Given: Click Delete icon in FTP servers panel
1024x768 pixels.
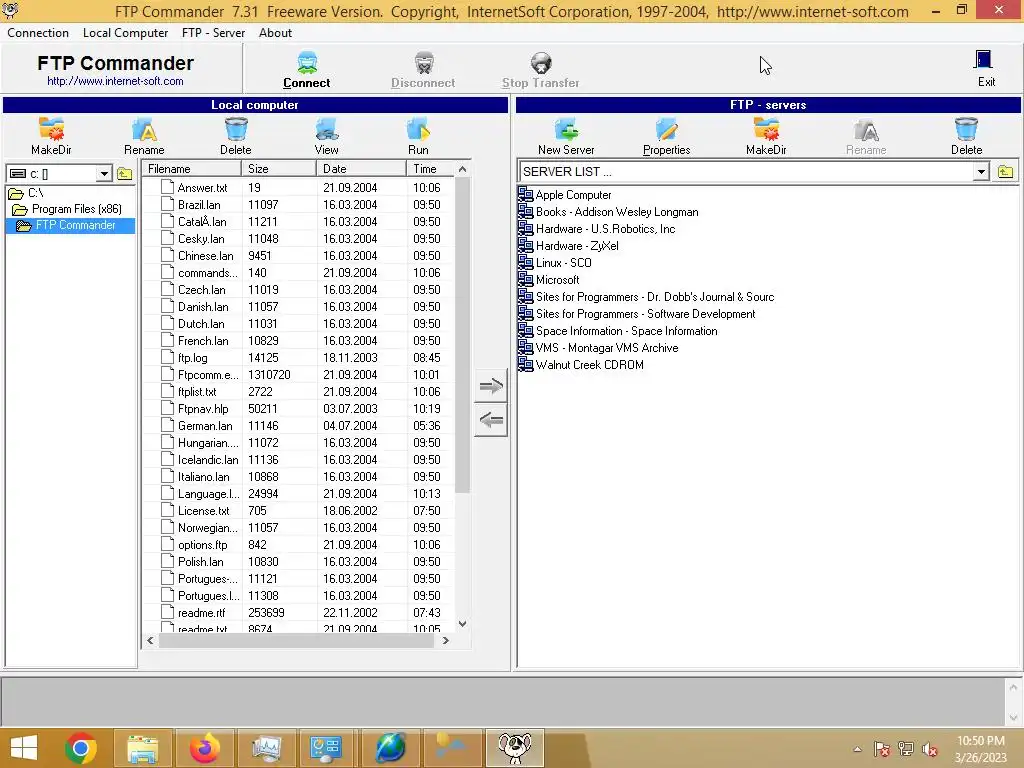Looking at the screenshot, I should (966, 129).
